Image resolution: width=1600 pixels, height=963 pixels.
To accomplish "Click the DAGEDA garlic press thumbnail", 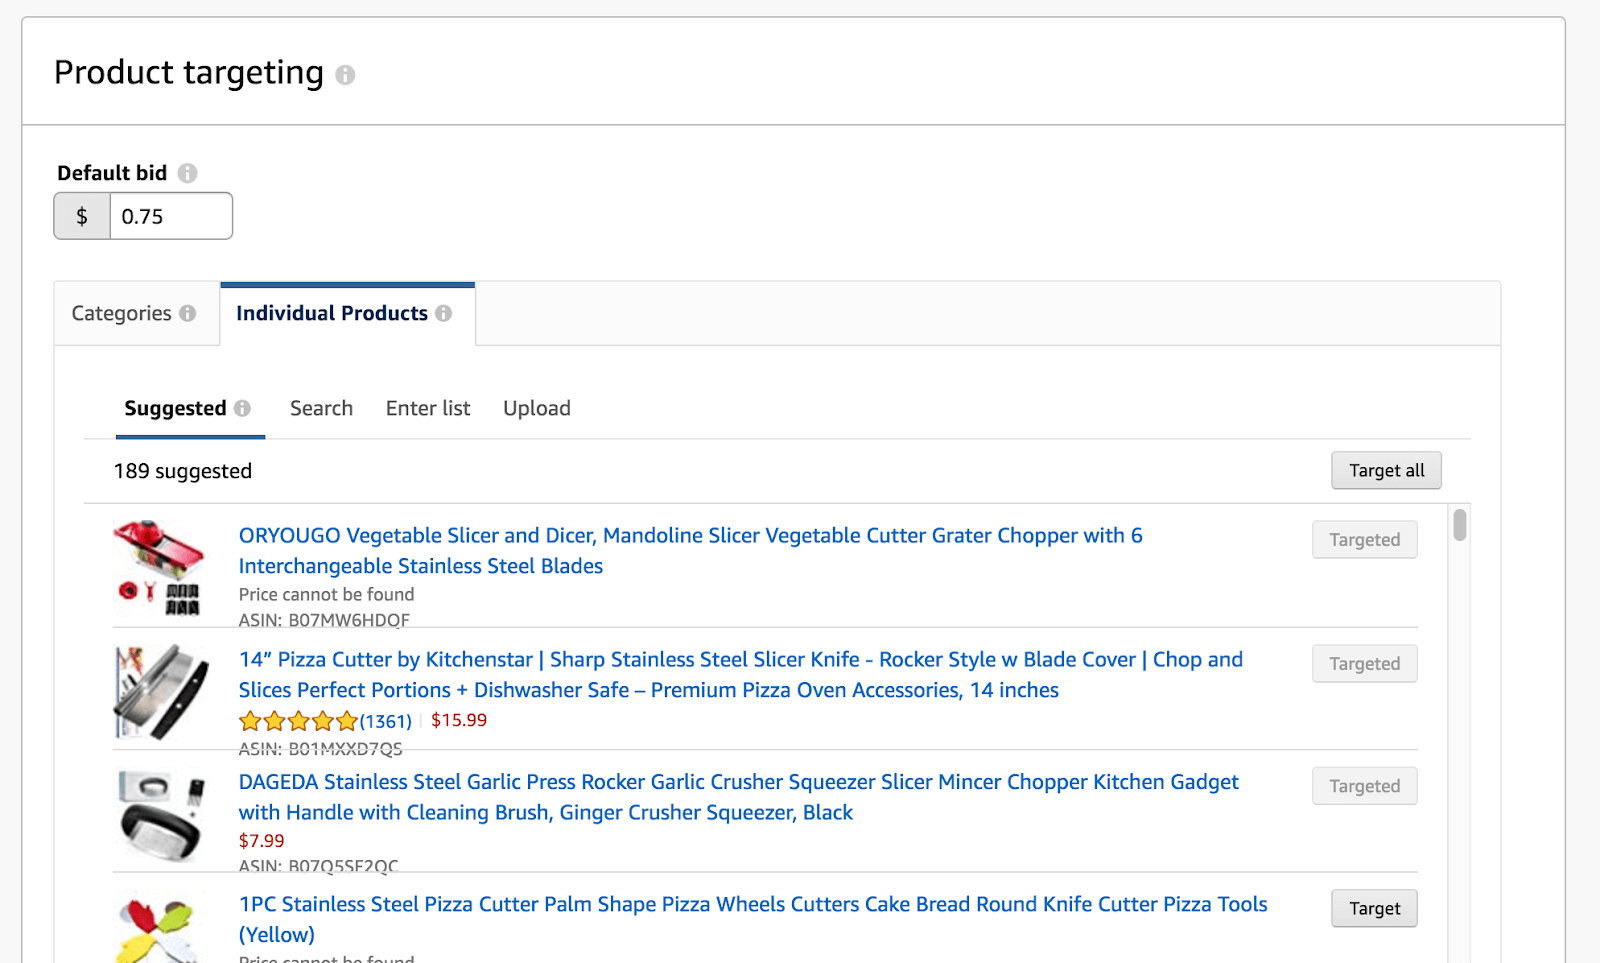I will (x=162, y=815).
